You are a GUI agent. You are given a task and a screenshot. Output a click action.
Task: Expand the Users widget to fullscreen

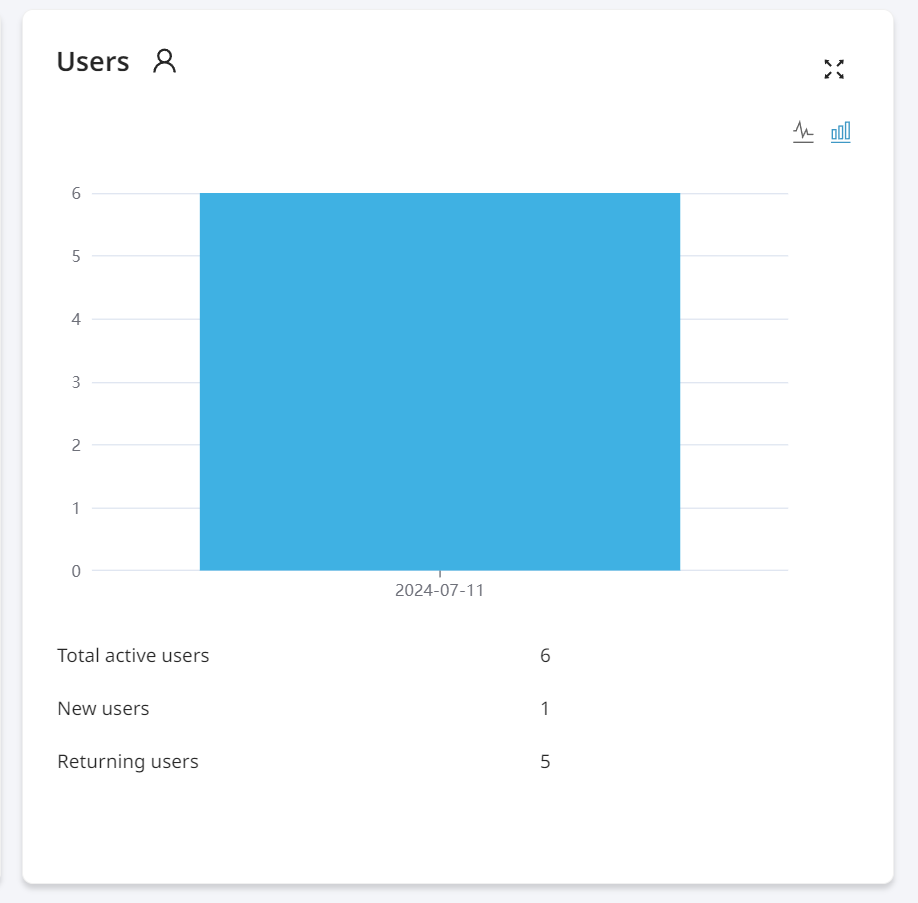pyautogui.click(x=834, y=69)
